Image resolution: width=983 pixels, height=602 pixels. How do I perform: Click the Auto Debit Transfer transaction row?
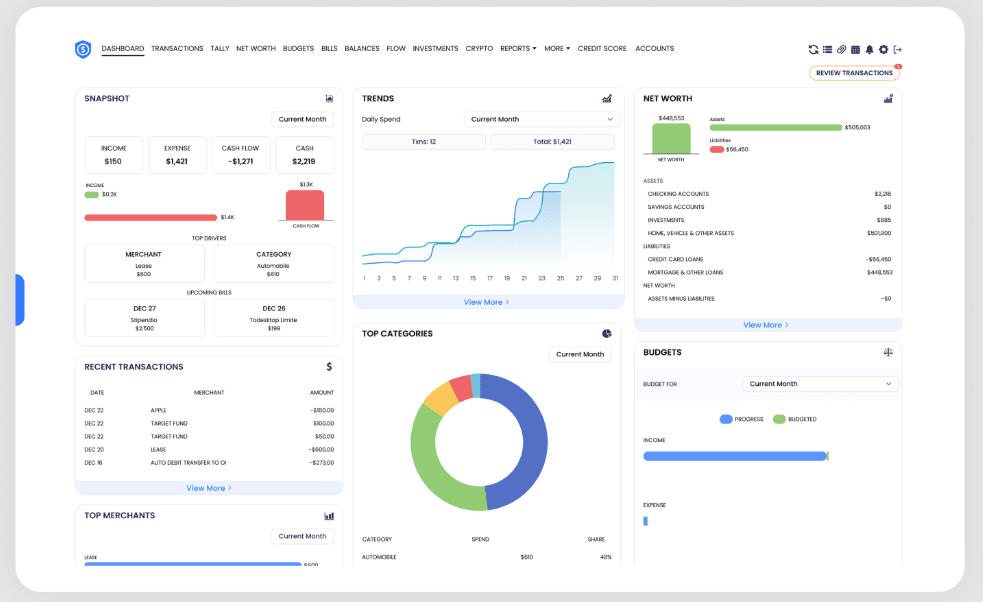209,463
